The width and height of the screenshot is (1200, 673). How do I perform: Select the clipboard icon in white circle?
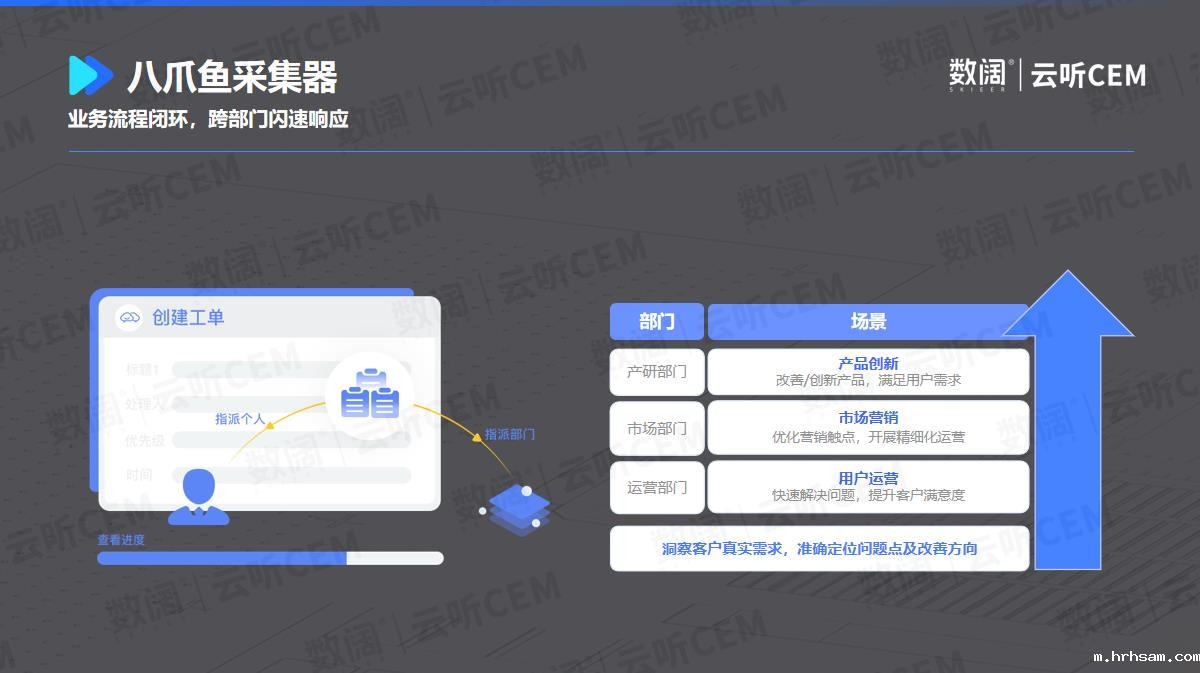369,397
